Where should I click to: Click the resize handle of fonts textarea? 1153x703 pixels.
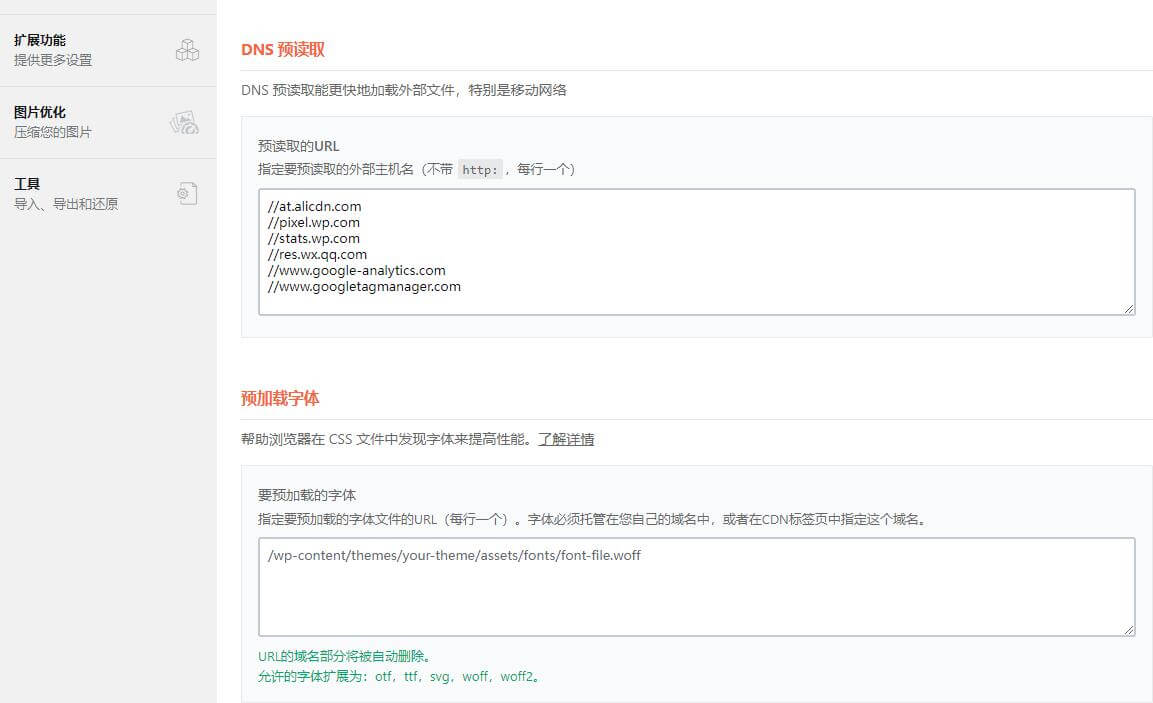1128,629
